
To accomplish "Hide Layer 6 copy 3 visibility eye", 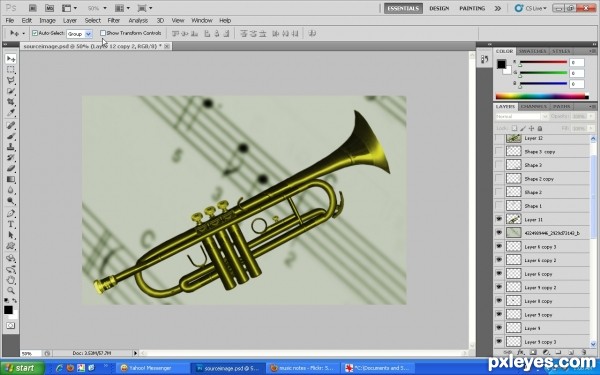I will click(x=499, y=246).
